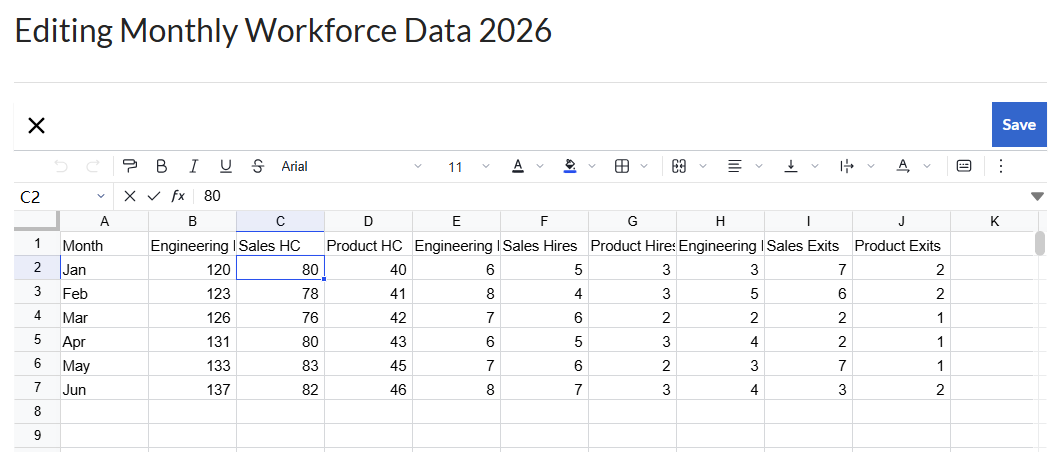Select the column A header
Viewport: 1063px width, 452px height.
[x=104, y=221]
